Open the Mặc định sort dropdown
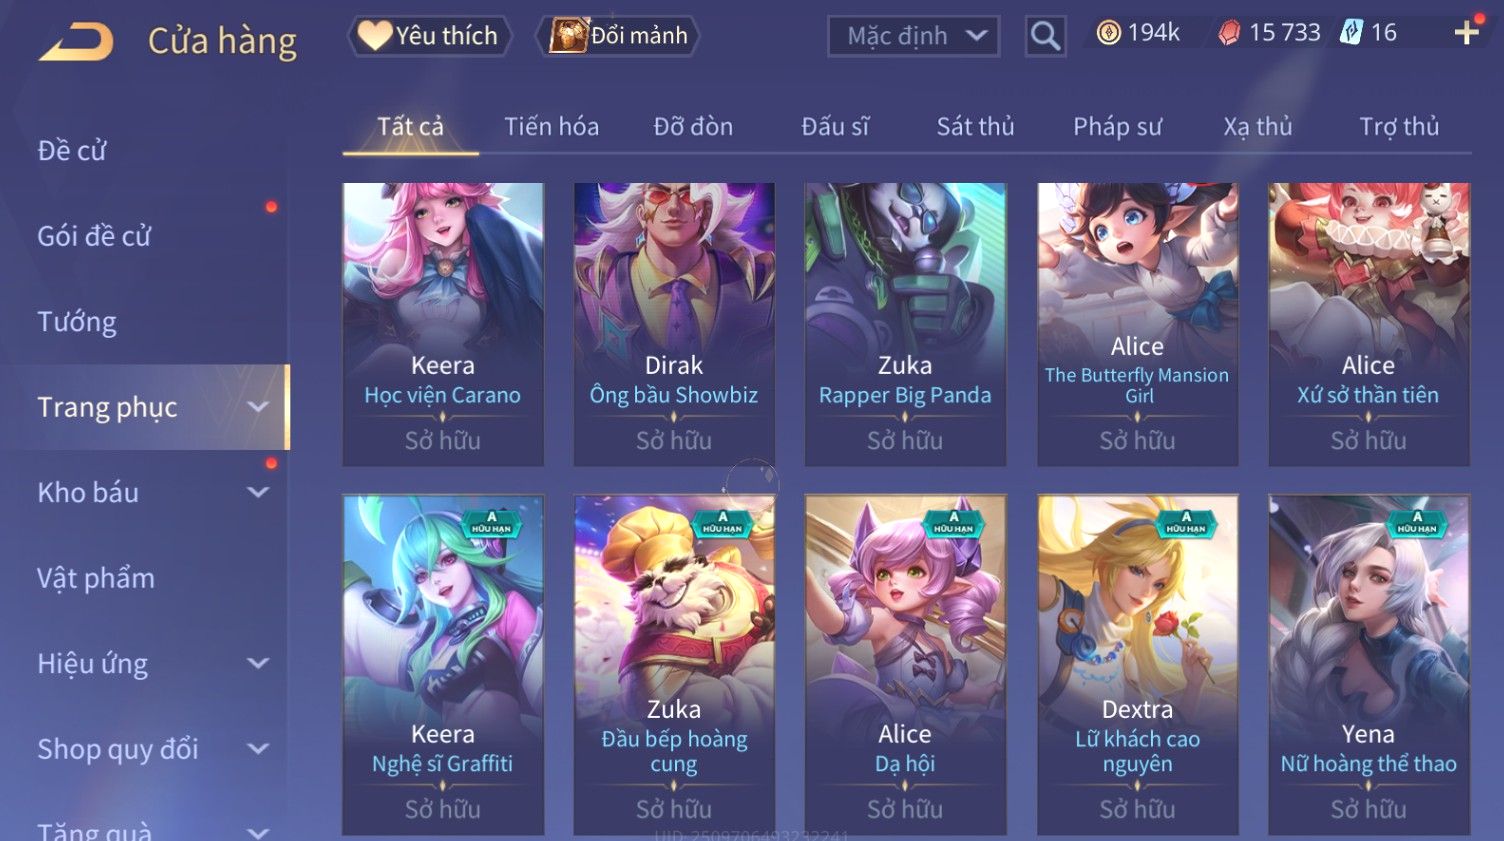This screenshot has width=1504, height=841. coord(913,36)
